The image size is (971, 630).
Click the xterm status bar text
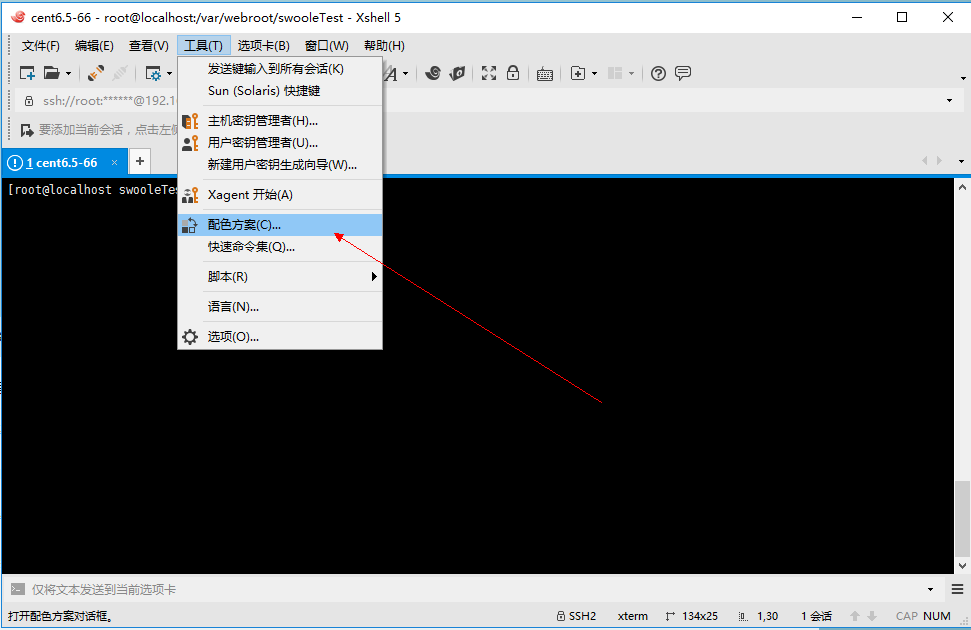(633, 616)
